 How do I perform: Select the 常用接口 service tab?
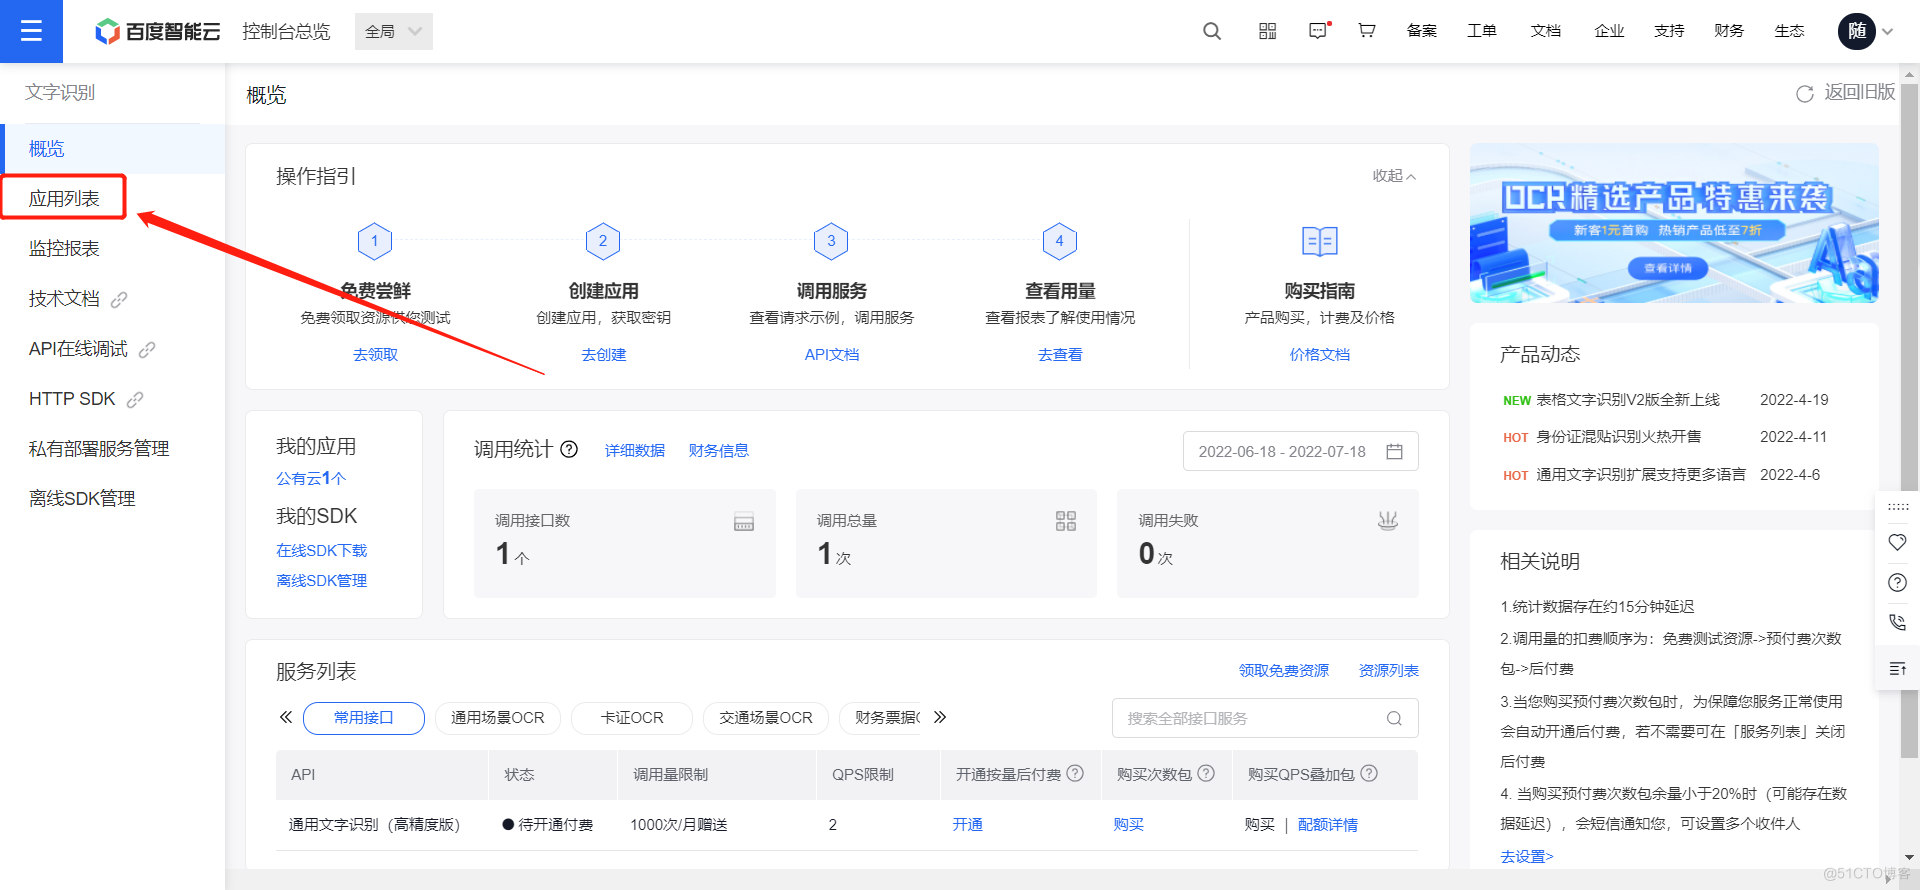[364, 718]
